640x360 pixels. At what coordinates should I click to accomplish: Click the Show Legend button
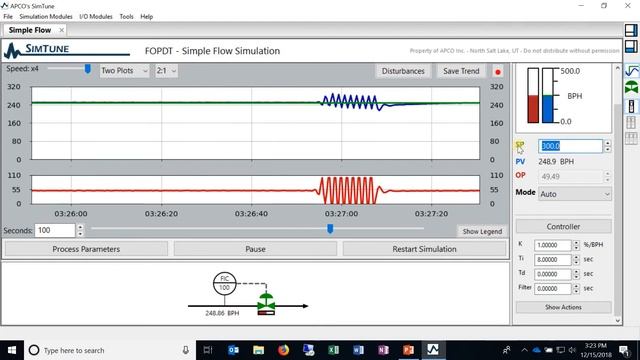pyautogui.click(x=482, y=231)
